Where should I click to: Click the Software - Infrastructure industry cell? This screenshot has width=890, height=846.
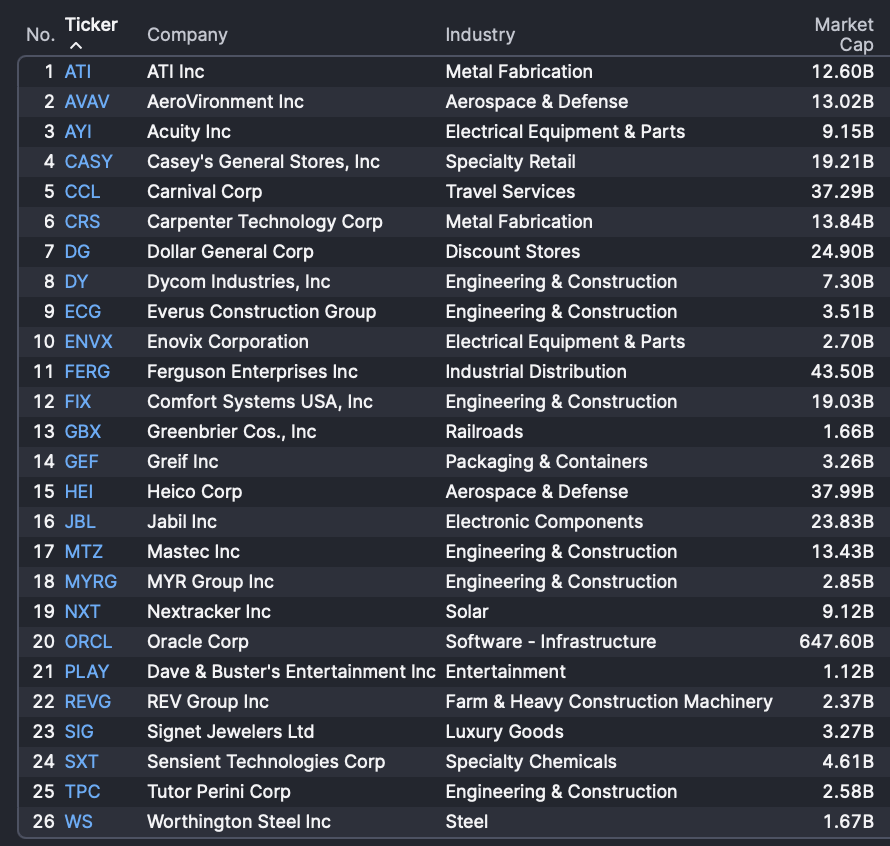point(551,642)
